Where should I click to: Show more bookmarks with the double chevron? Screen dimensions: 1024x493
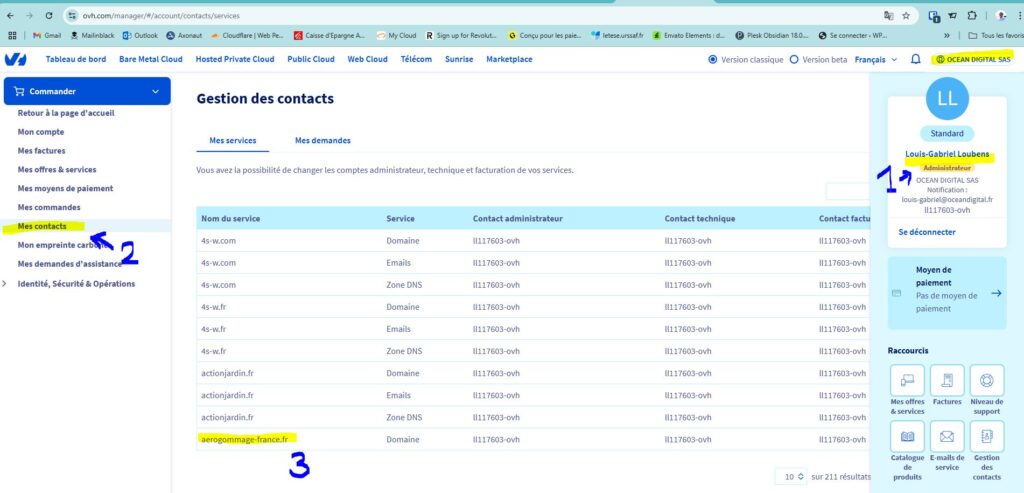click(x=947, y=35)
